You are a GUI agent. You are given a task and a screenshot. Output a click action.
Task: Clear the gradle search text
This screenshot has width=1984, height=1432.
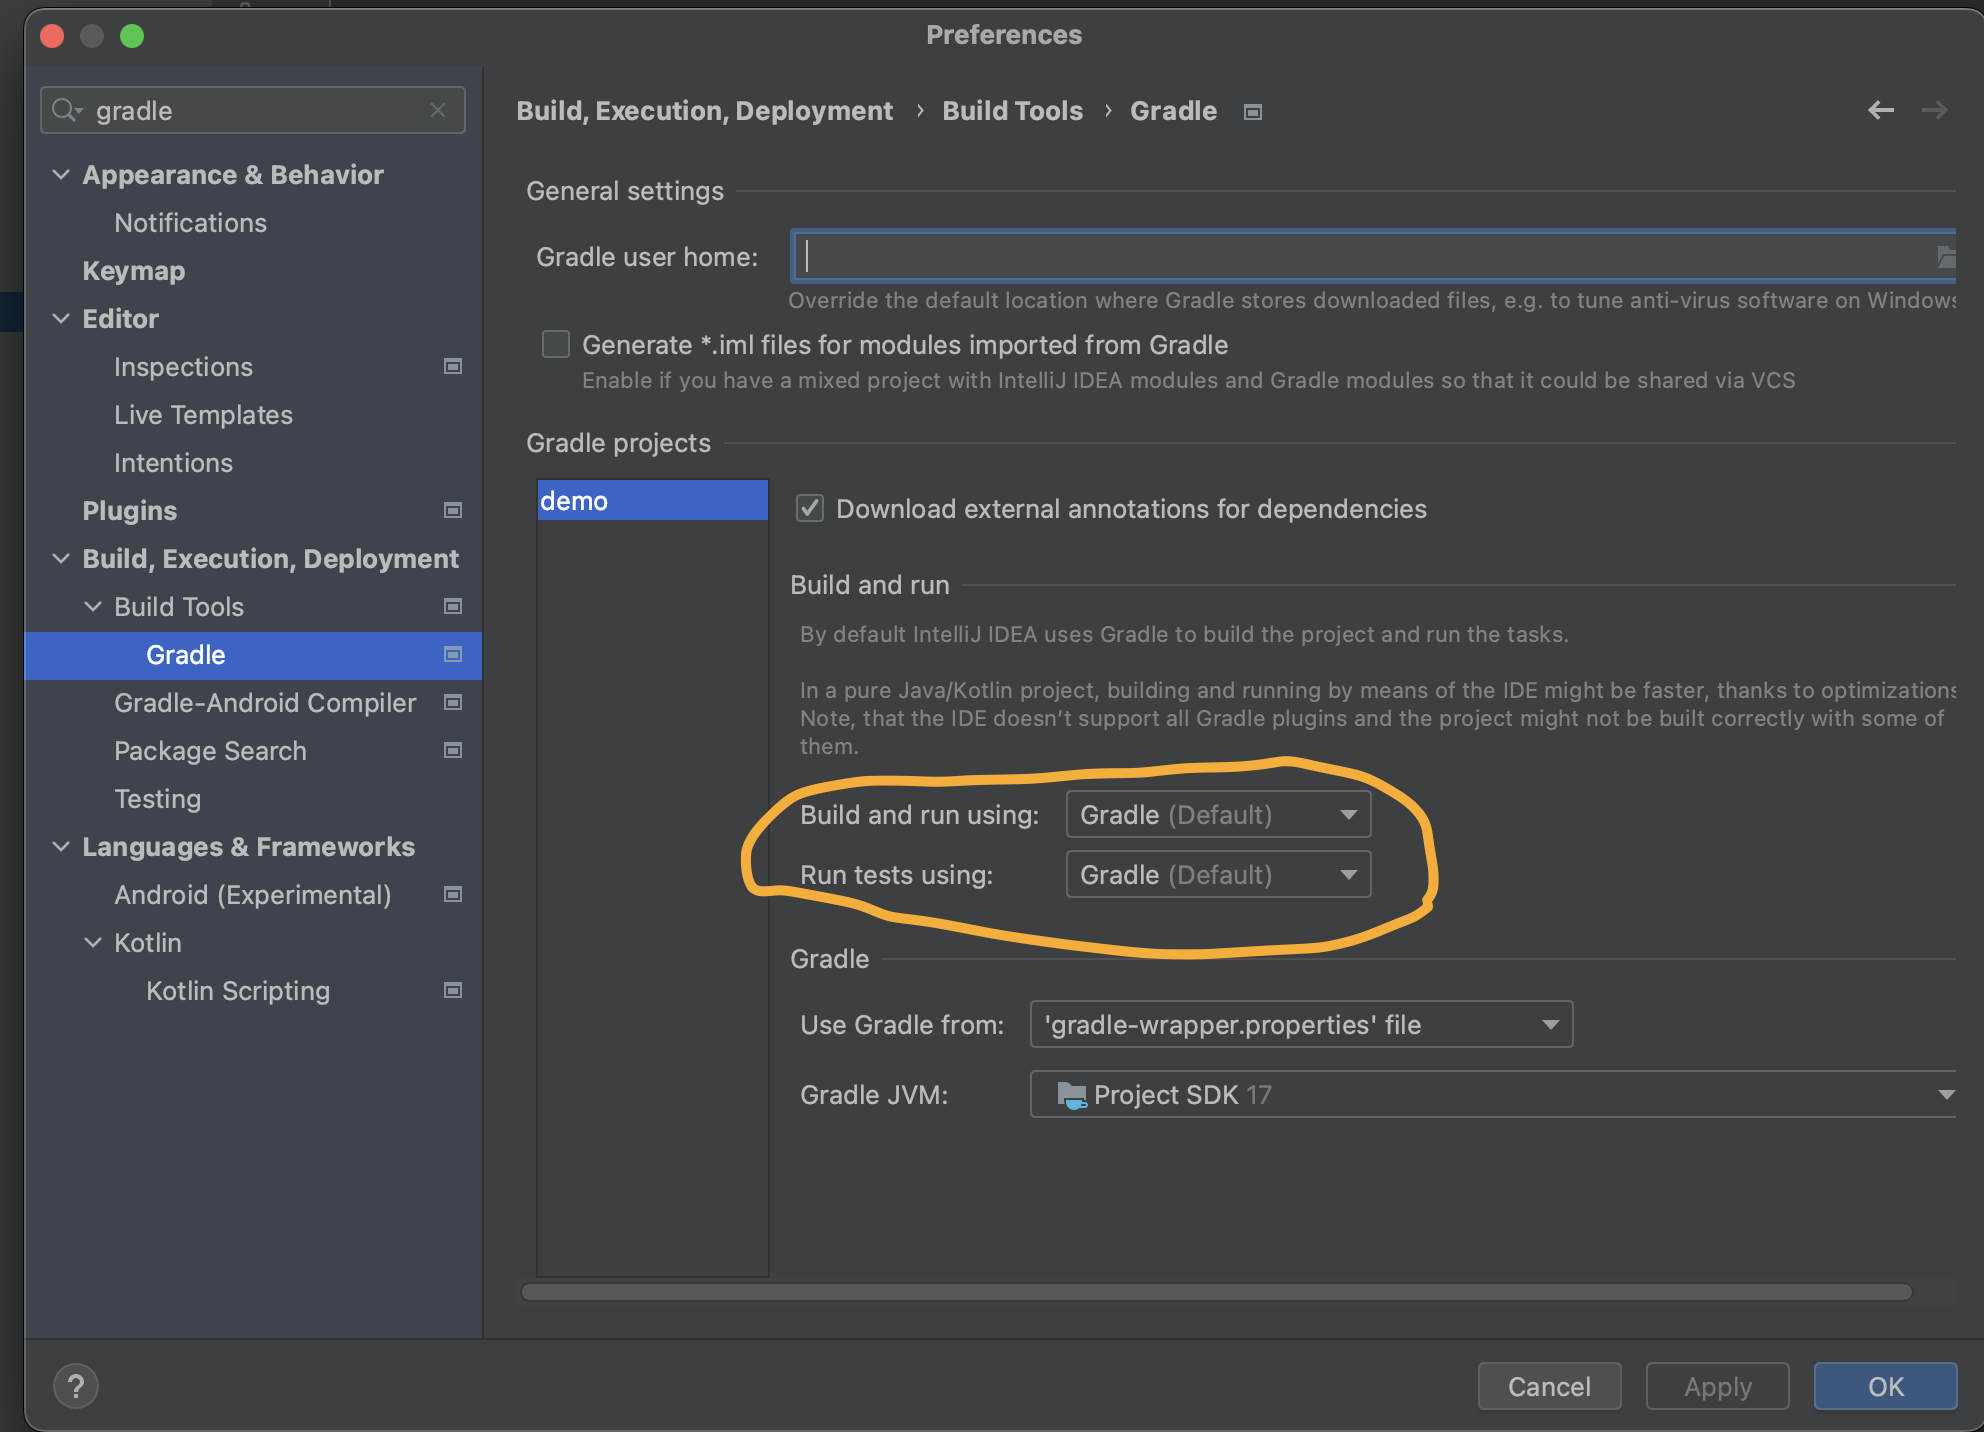pyautogui.click(x=438, y=110)
